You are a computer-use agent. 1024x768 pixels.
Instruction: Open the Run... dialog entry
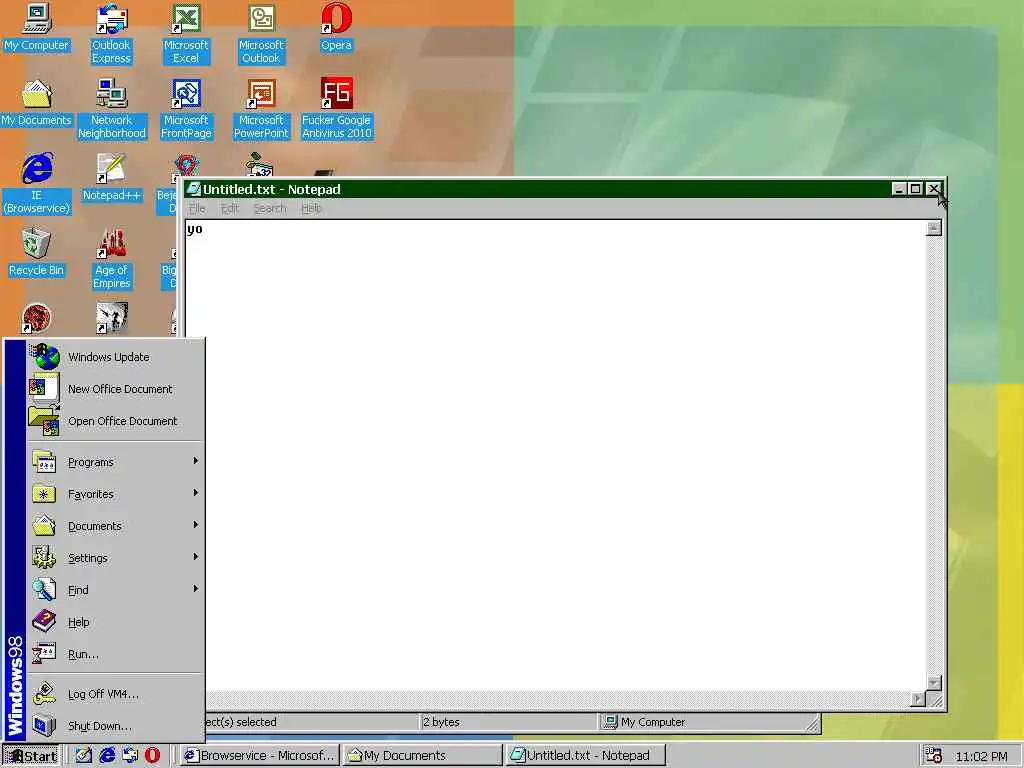(x=116, y=654)
